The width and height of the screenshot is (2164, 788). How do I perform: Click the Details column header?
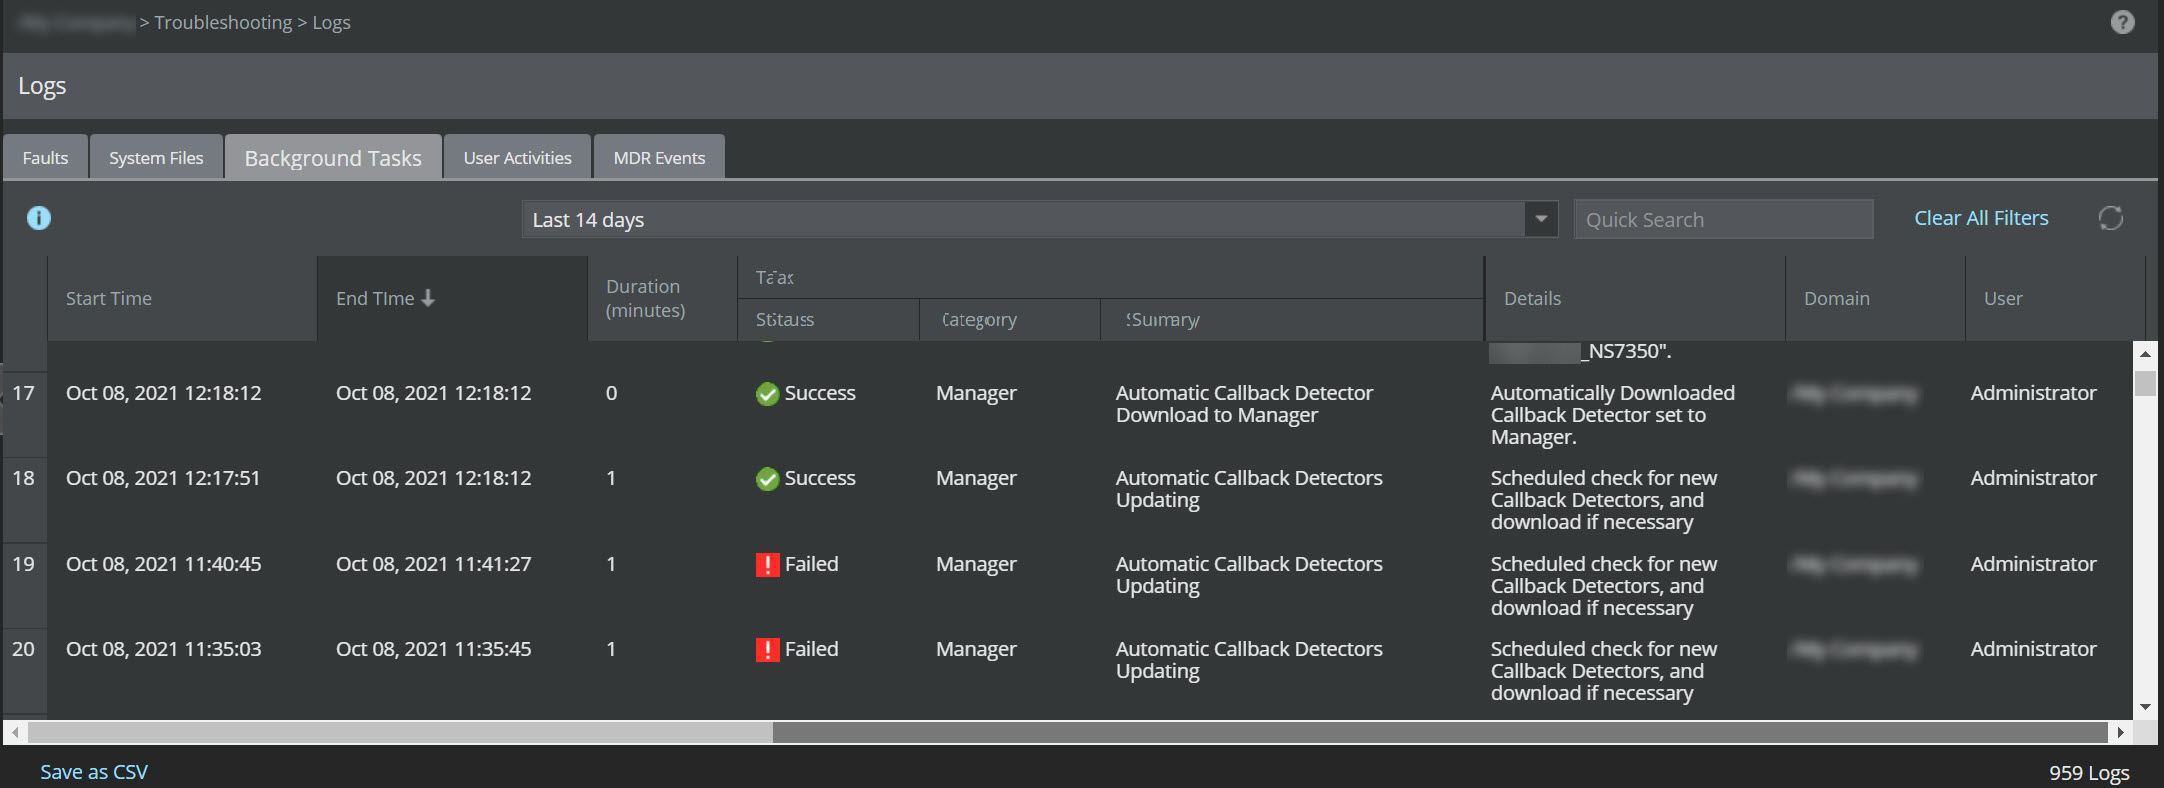tap(1635, 298)
